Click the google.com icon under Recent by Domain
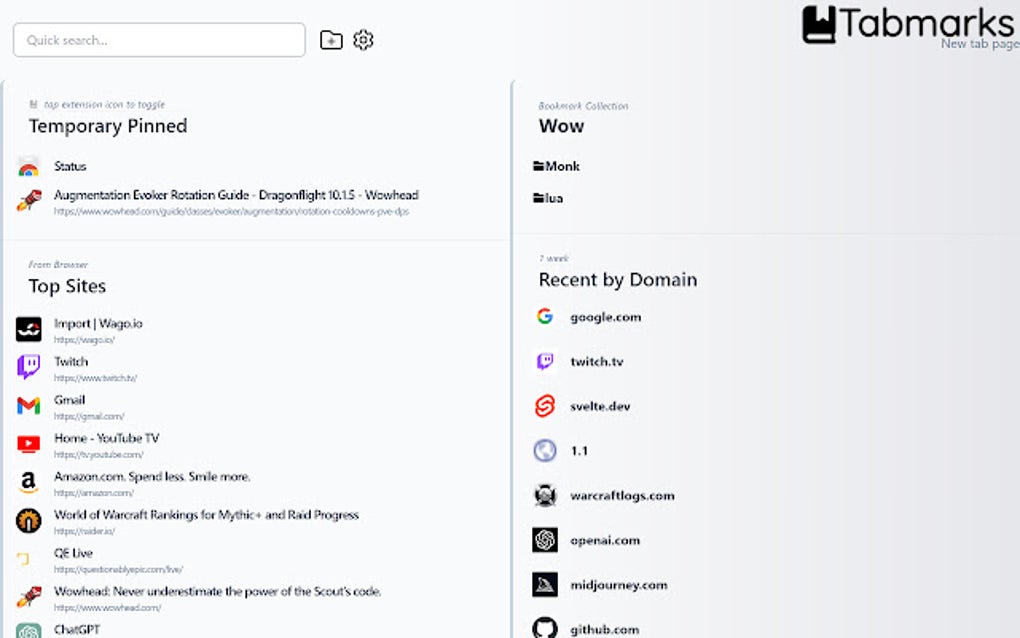The width and height of the screenshot is (1020, 638). 544,315
